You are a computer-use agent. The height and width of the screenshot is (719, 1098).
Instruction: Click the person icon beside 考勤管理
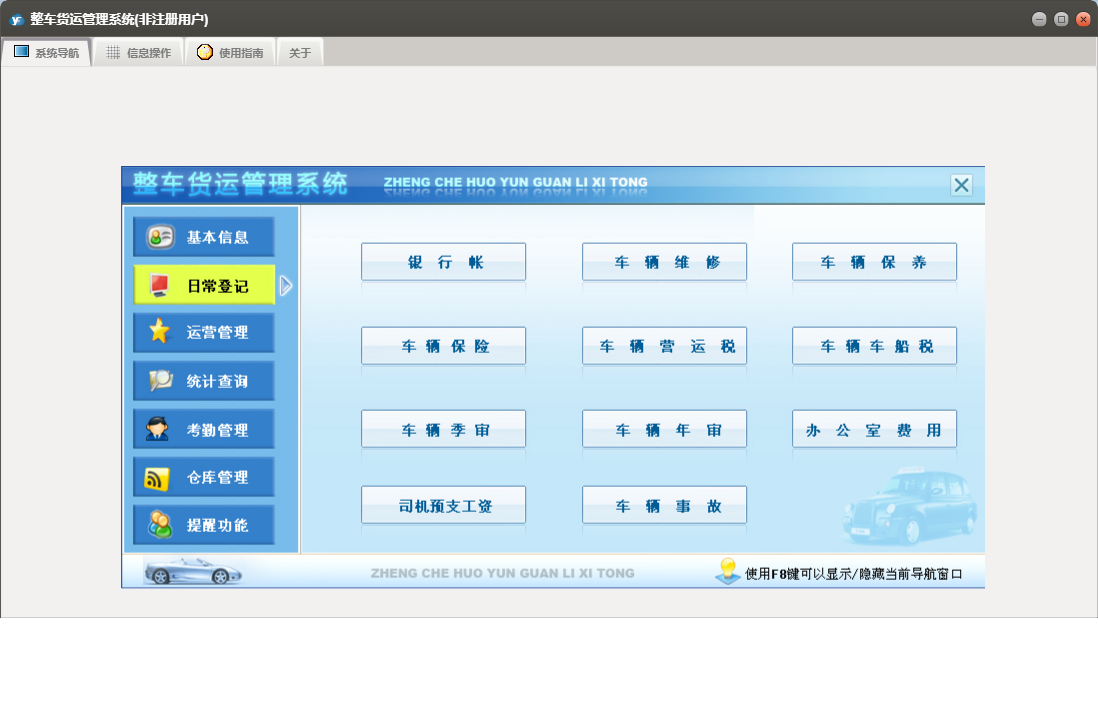158,428
